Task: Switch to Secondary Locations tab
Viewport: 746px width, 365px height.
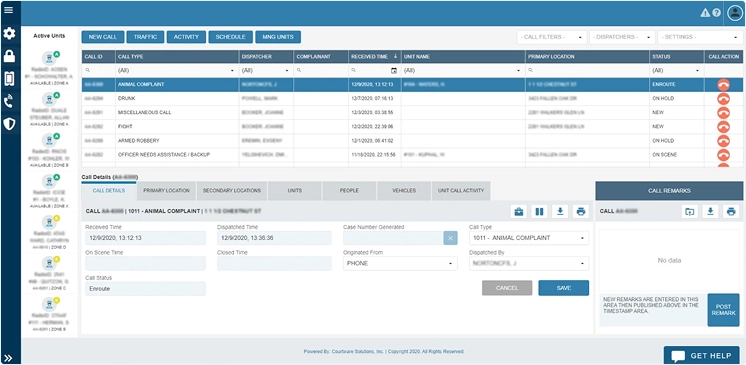Action: 232,191
